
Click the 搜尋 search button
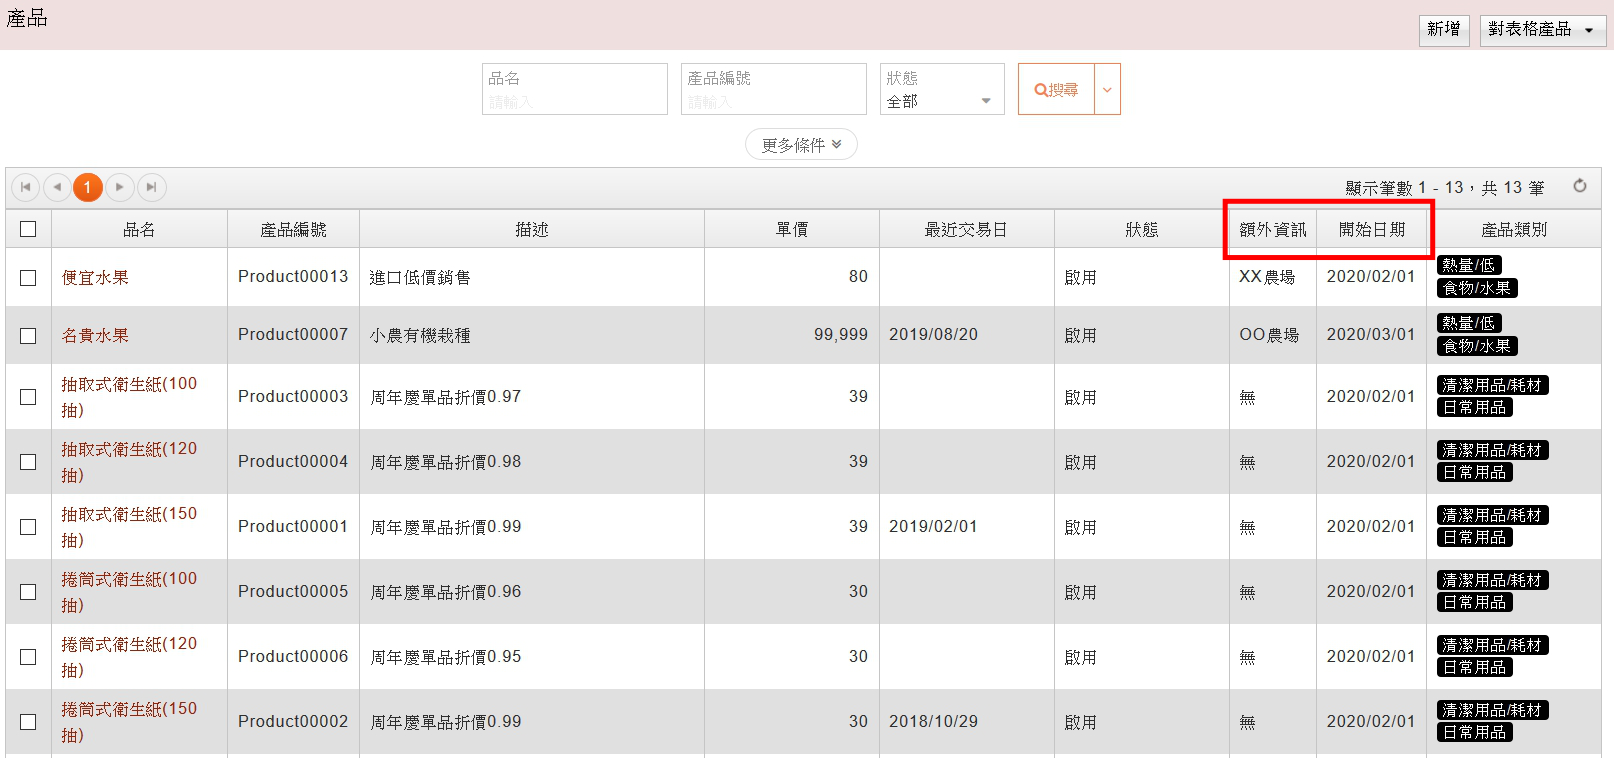click(x=1056, y=89)
